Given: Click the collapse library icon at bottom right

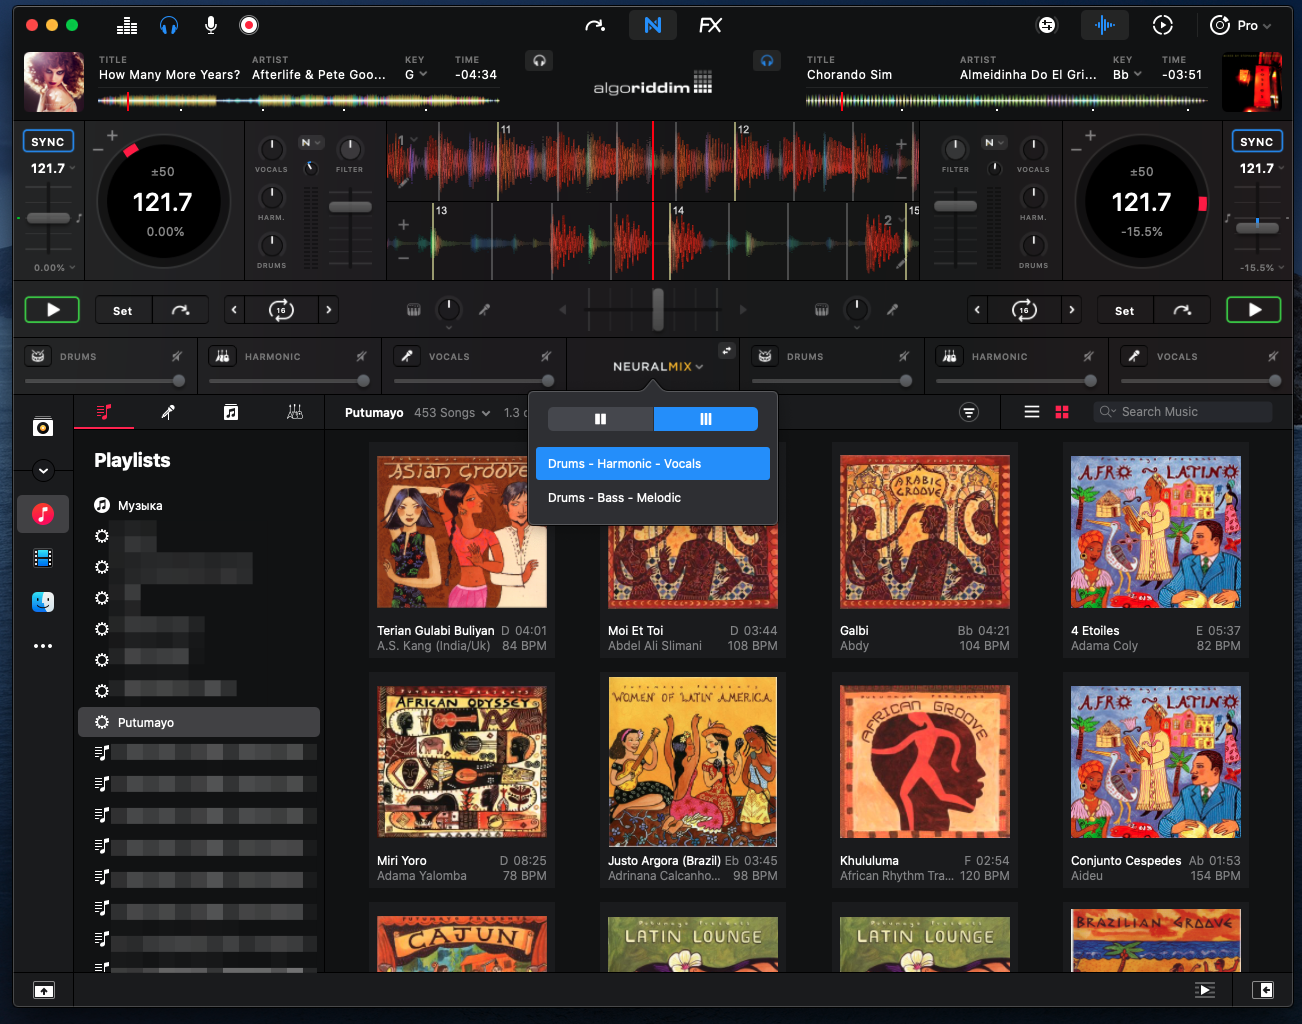Looking at the screenshot, I should (1263, 990).
